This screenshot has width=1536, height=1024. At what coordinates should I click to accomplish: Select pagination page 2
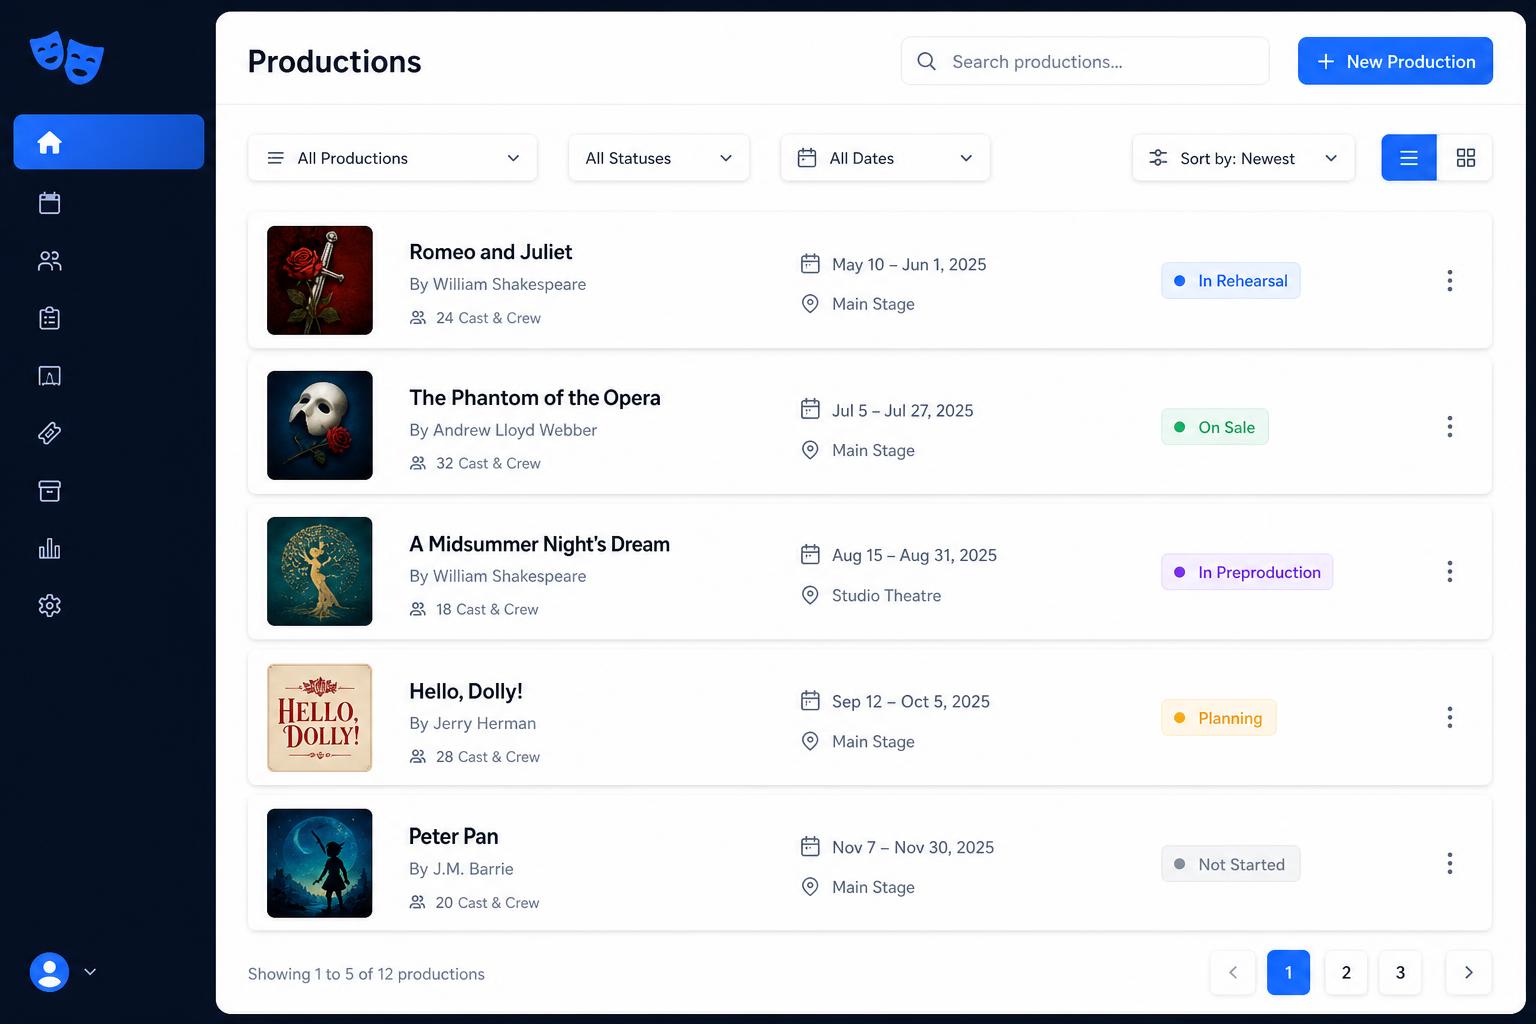[1346, 972]
